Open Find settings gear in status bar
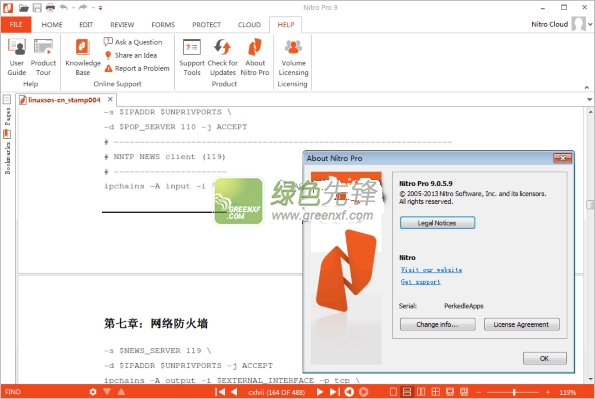Screen dimensions: 595x399 (93, 392)
